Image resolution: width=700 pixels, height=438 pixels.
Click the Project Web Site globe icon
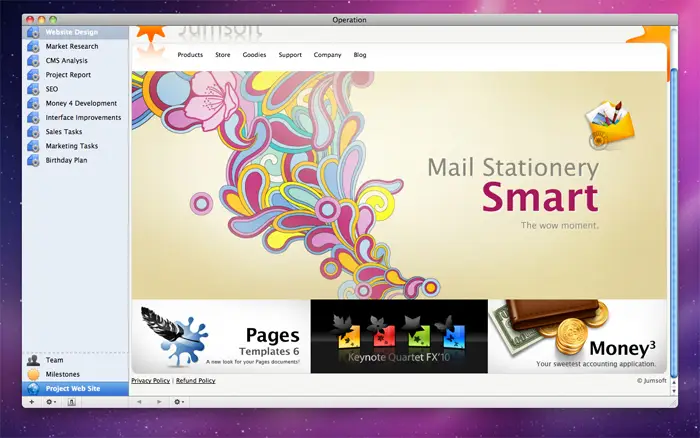(33, 388)
